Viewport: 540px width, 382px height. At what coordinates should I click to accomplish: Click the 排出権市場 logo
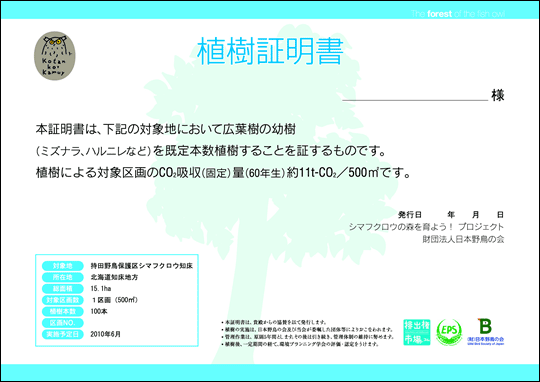click(x=417, y=332)
